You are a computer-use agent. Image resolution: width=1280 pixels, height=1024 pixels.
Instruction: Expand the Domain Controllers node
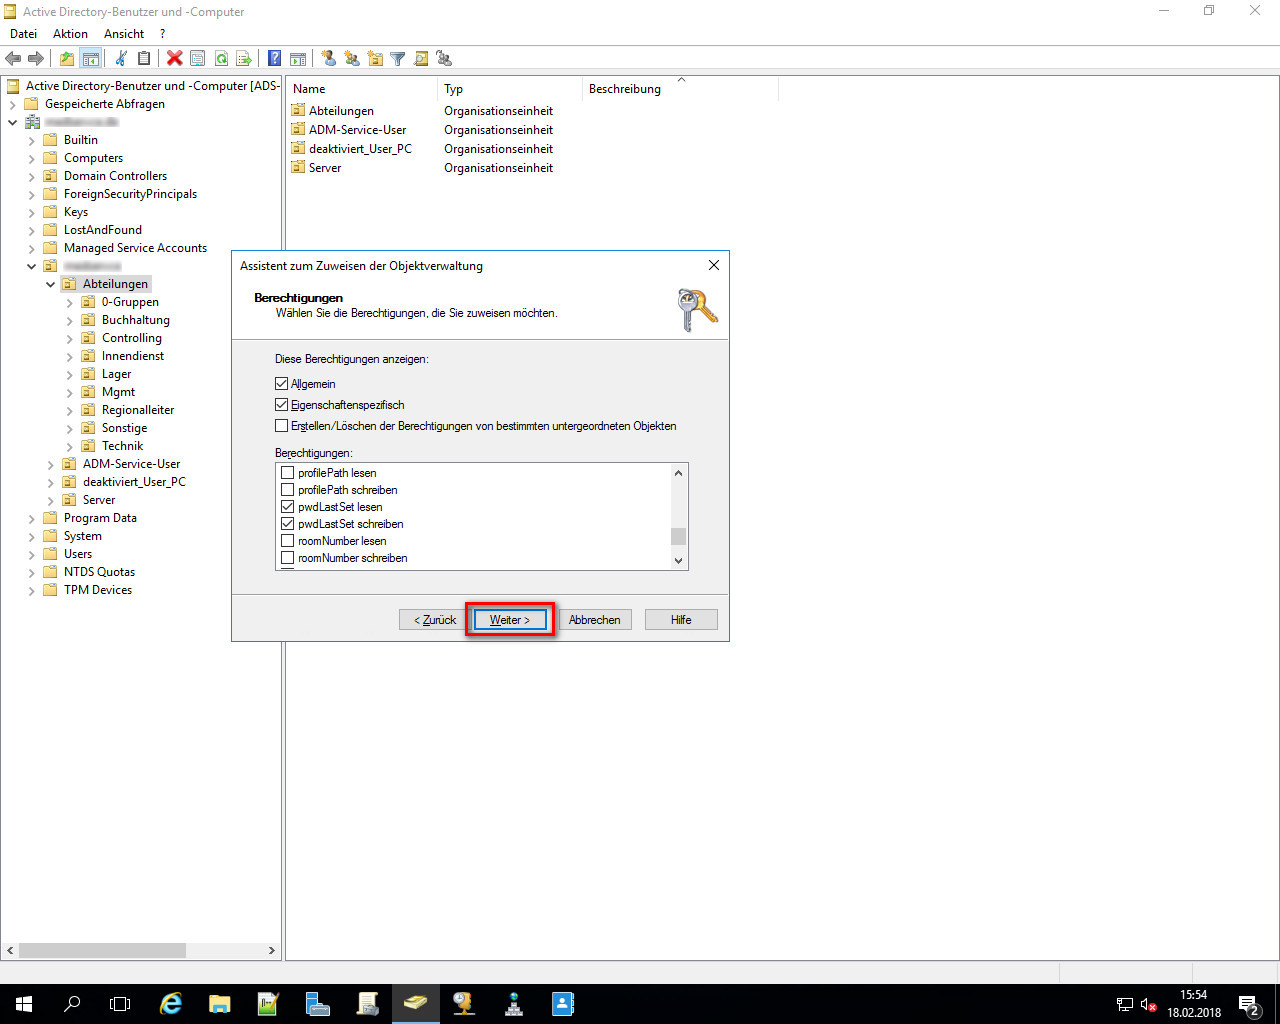pos(32,176)
